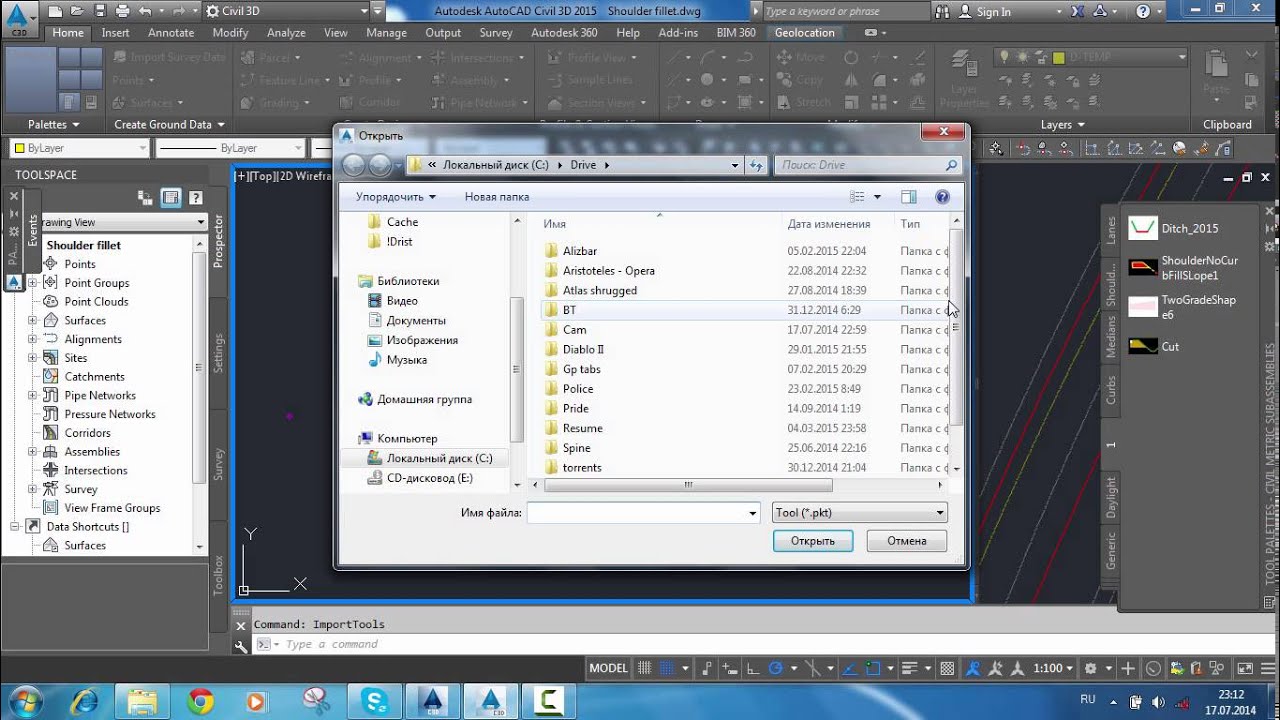The height and width of the screenshot is (720, 1280).
Task: Open Google Chrome from the taskbar
Action: click(x=200, y=701)
